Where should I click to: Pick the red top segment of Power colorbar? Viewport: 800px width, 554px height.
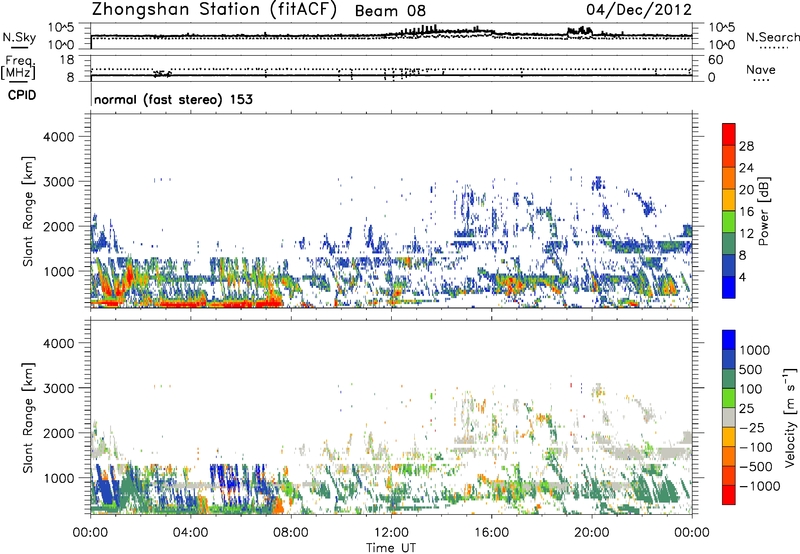(x=729, y=134)
